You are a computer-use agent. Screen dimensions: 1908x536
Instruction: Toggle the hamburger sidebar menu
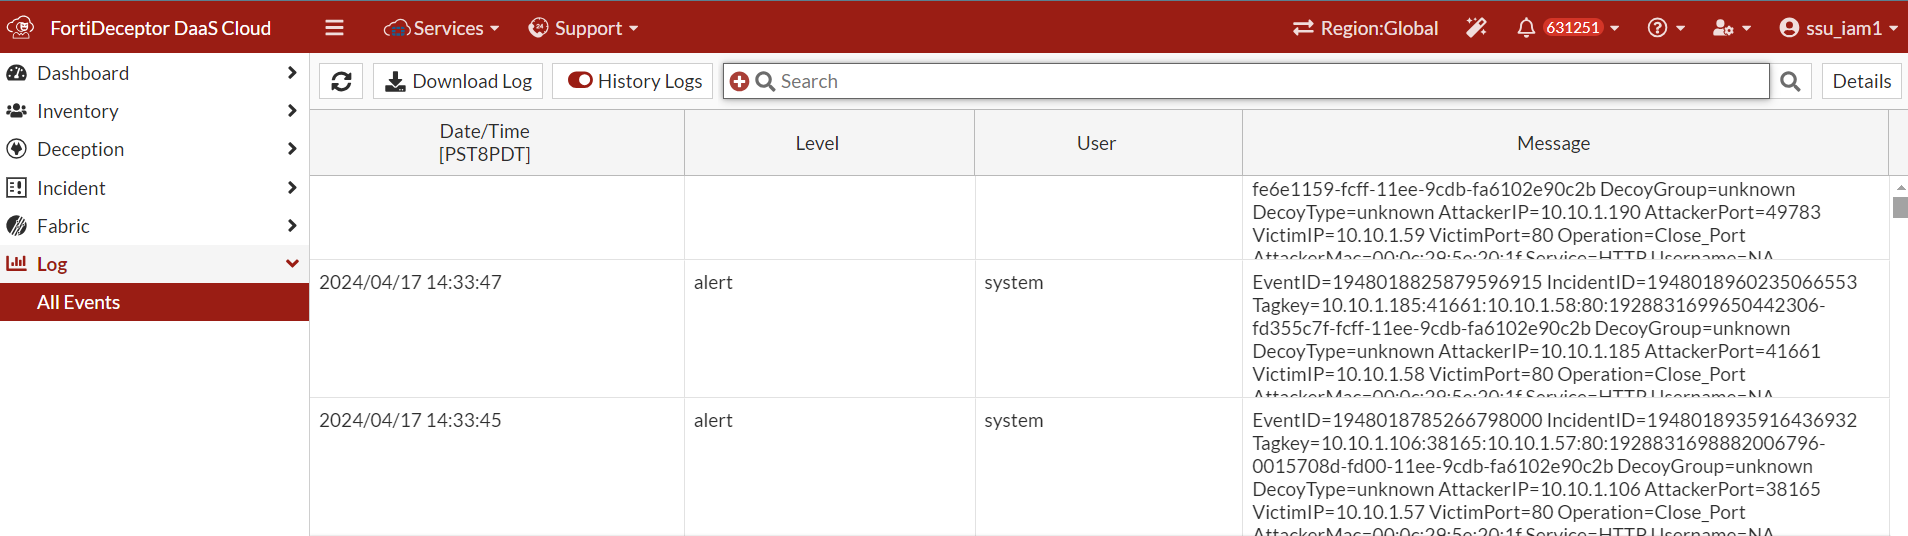334,28
